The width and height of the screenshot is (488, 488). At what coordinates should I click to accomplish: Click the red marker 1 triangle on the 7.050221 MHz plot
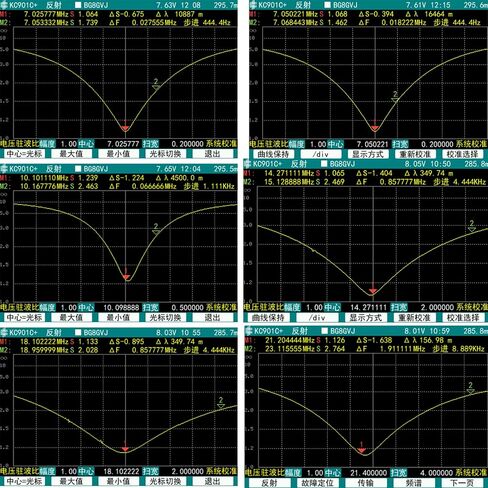375,129
